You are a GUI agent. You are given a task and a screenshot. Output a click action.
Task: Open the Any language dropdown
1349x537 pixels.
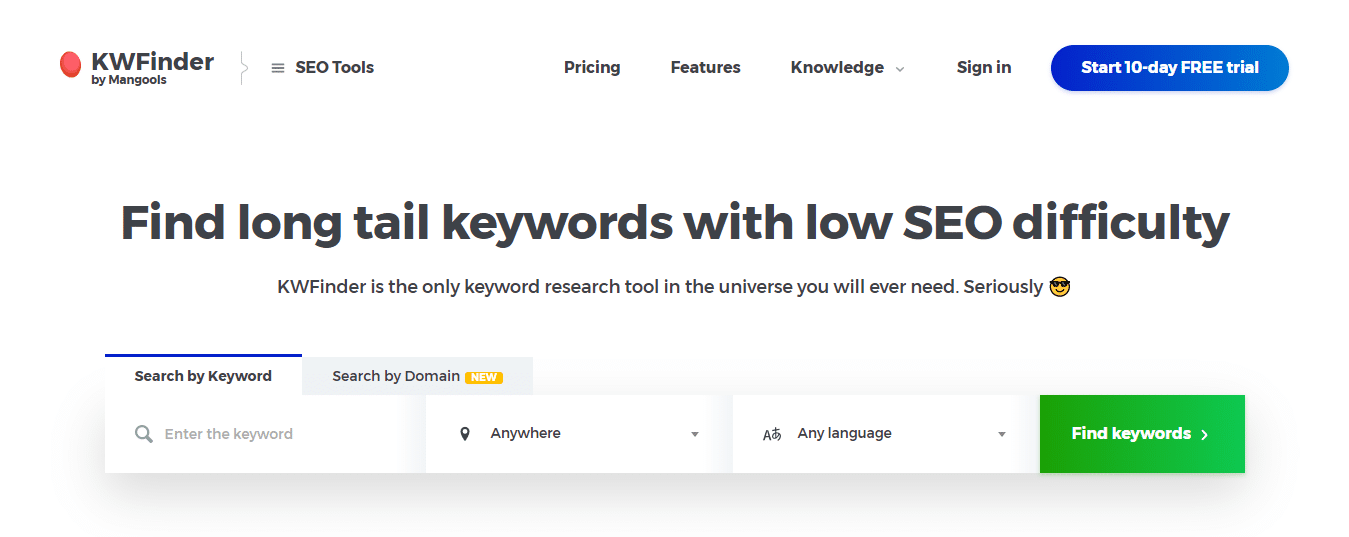(885, 434)
